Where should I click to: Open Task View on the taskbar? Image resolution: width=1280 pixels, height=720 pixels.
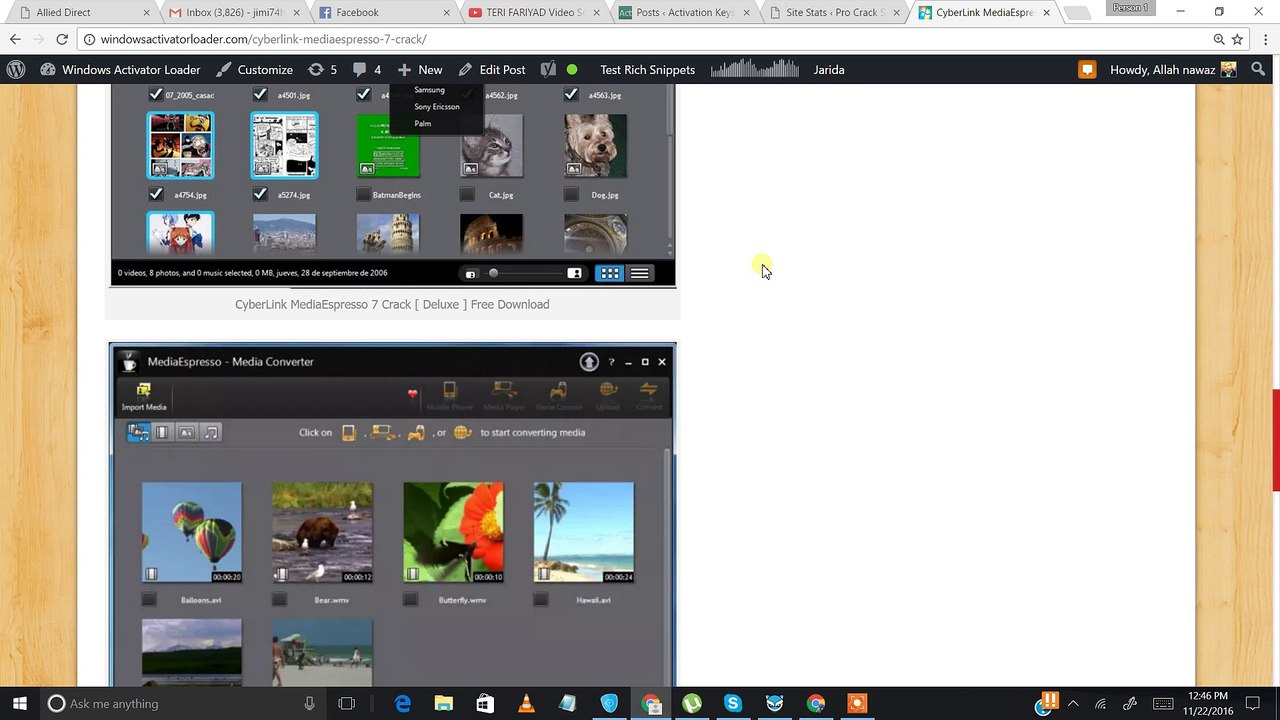347,703
